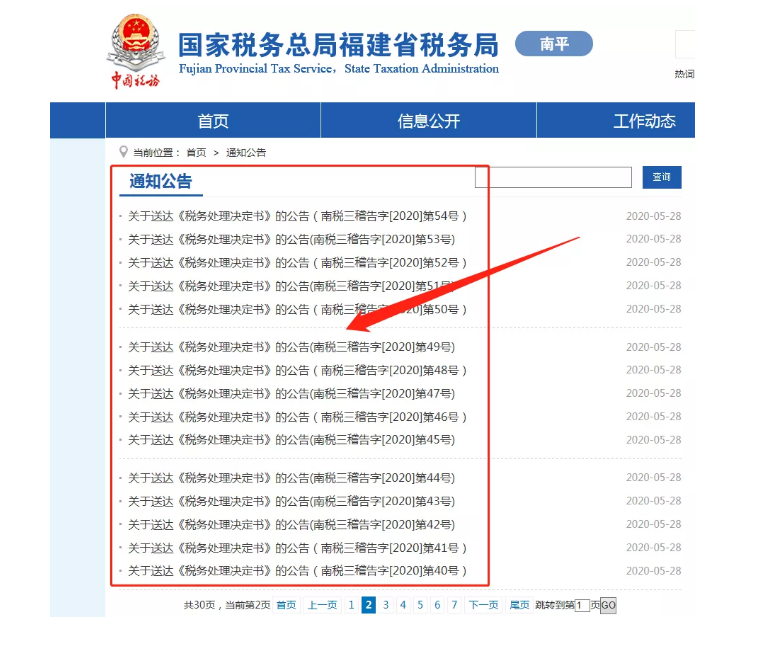Click the date beside the 第54号 announcement
Viewport: 765px width, 645px height.
pyautogui.click(x=653, y=216)
